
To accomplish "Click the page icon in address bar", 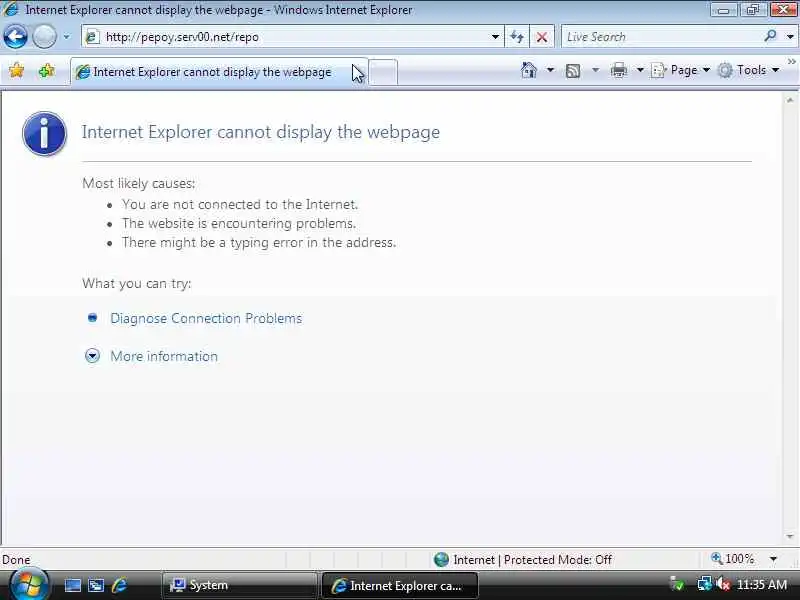I will point(92,37).
